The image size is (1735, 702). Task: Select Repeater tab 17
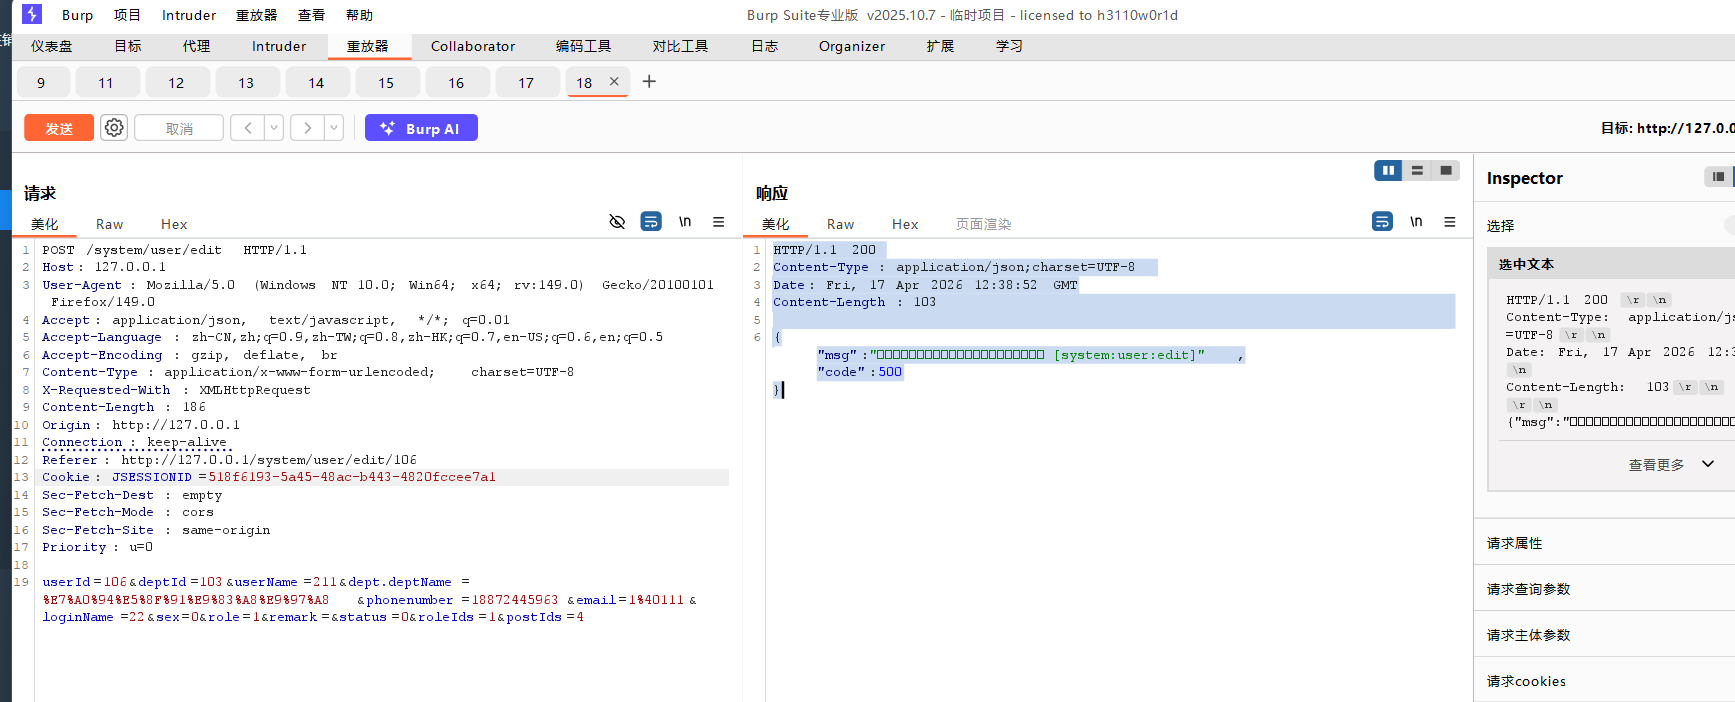point(526,82)
